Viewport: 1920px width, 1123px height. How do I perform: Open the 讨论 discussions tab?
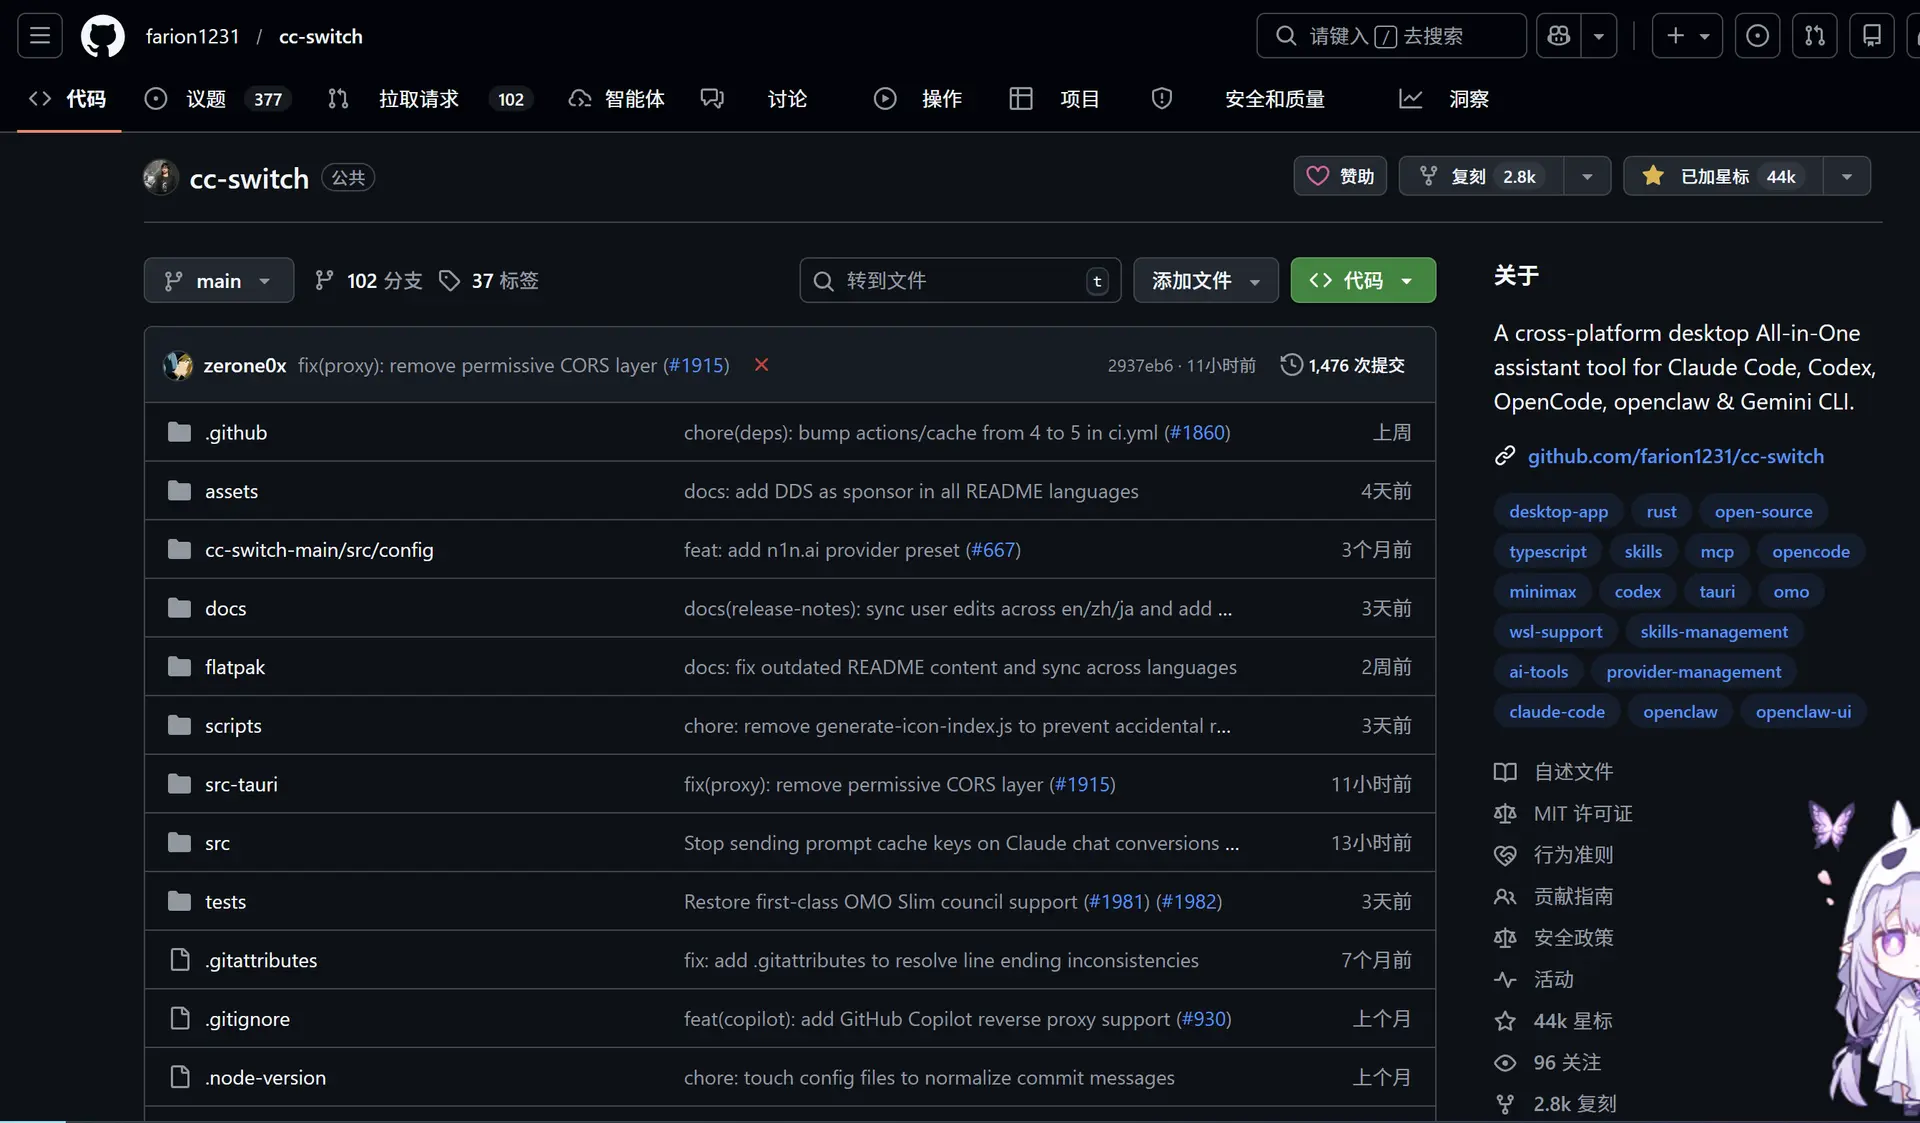[755, 98]
